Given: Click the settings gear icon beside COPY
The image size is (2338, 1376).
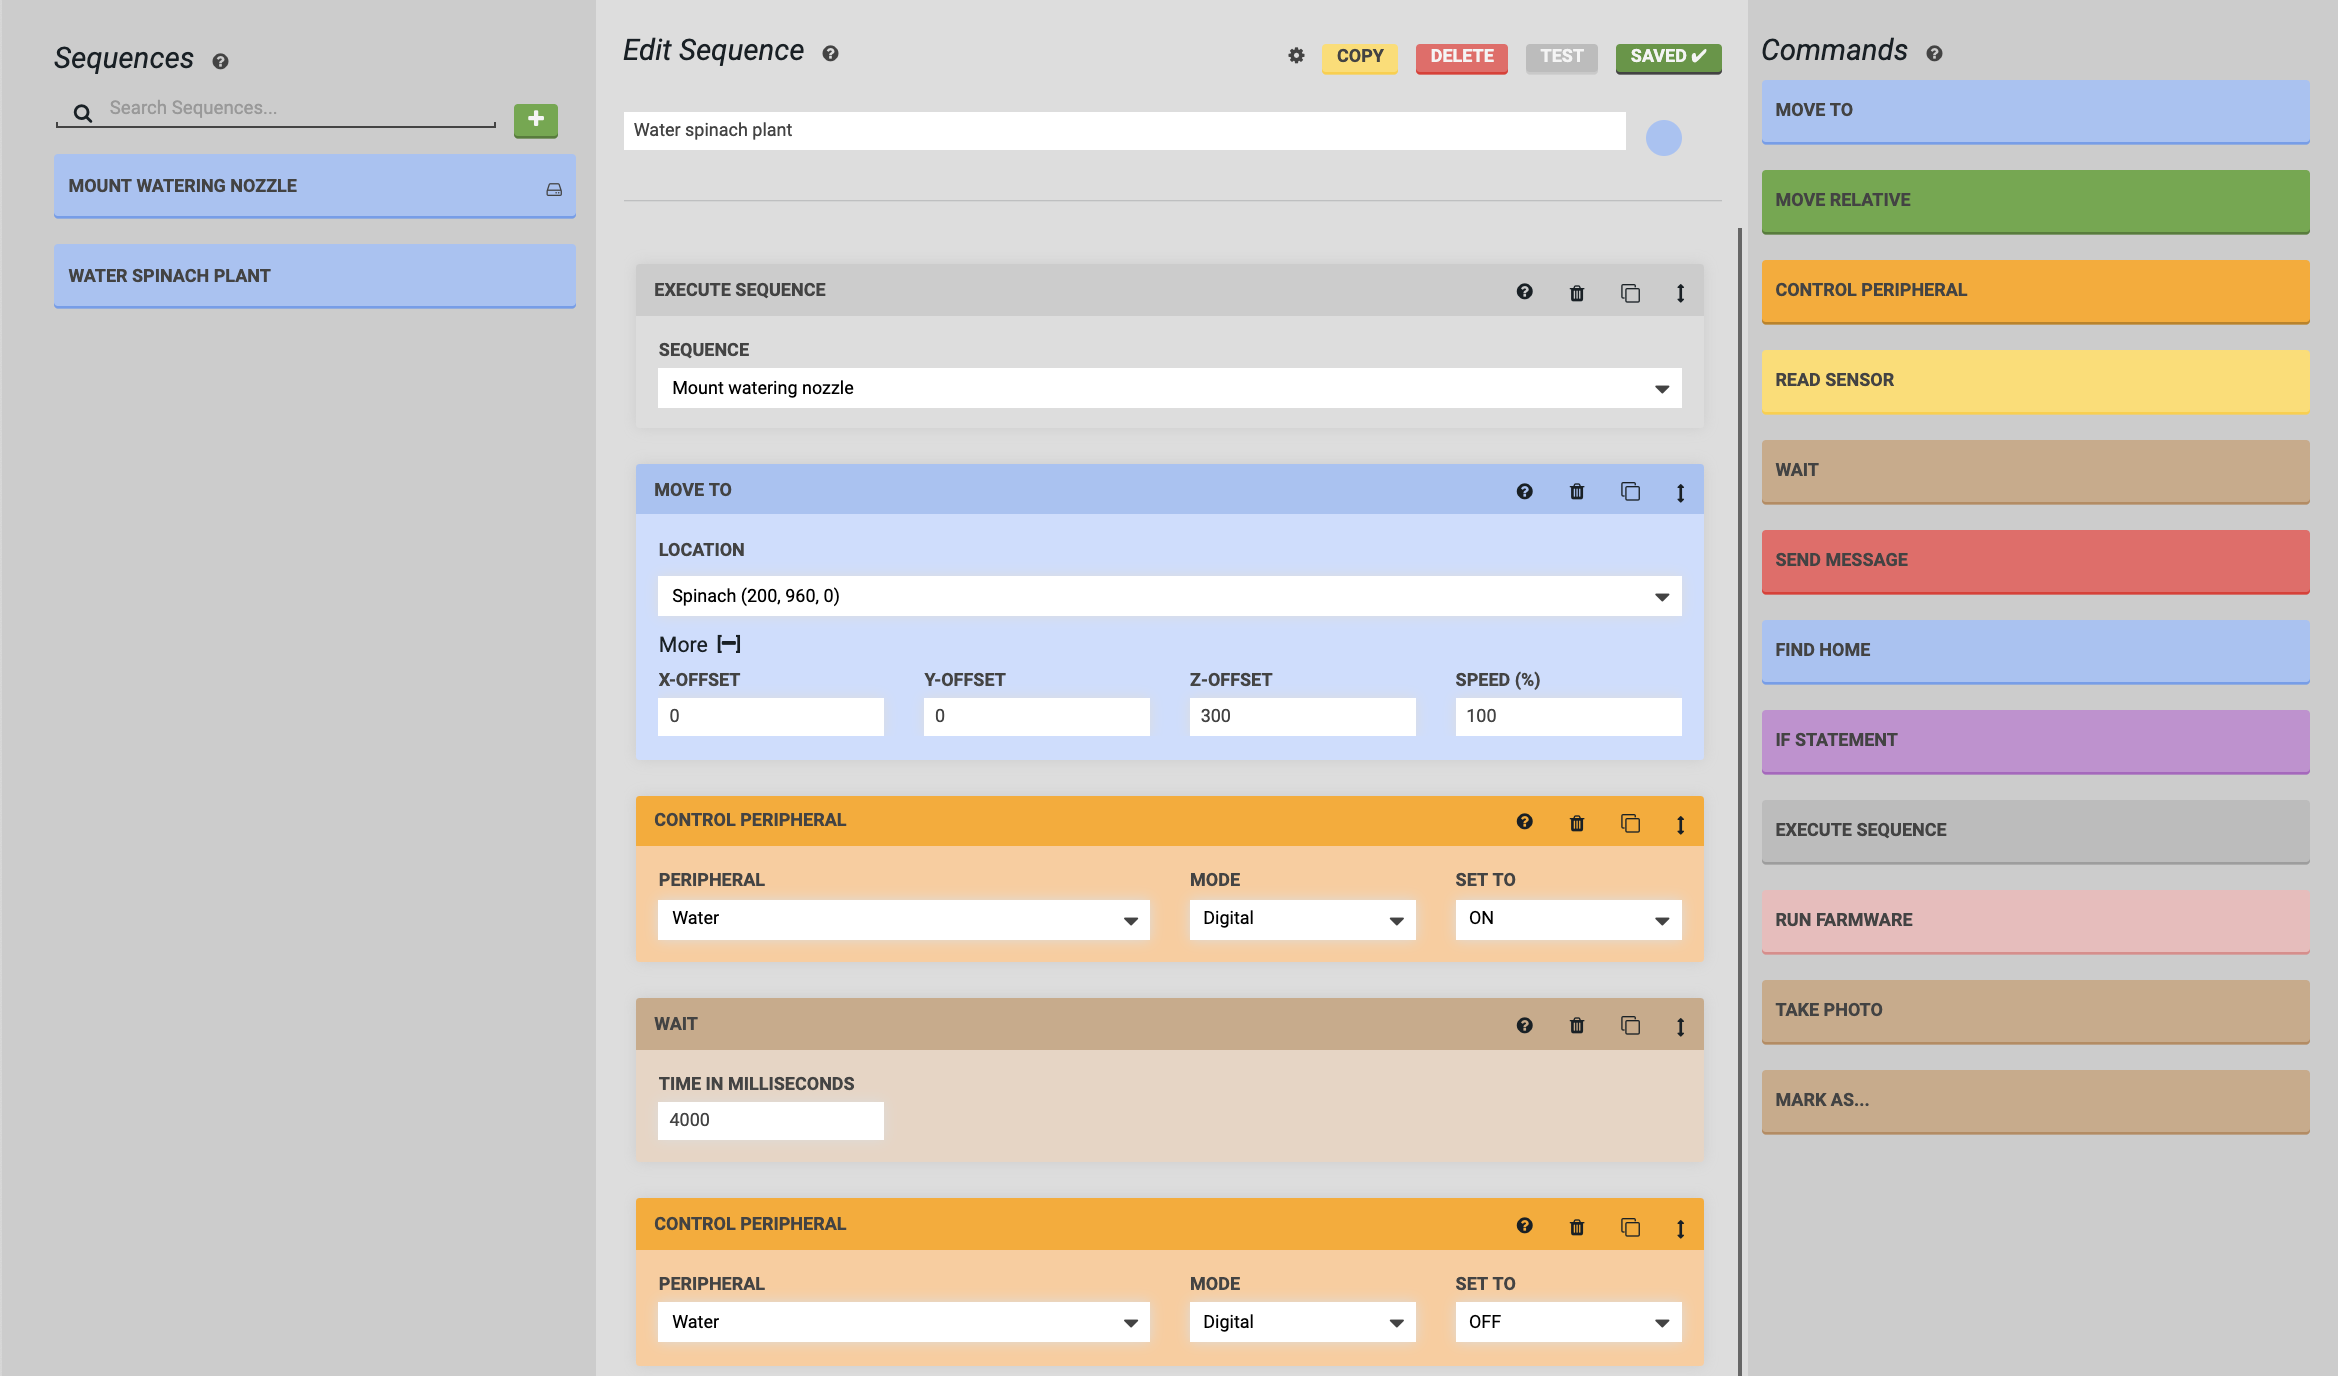Looking at the screenshot, I should tap(1296, 56).
